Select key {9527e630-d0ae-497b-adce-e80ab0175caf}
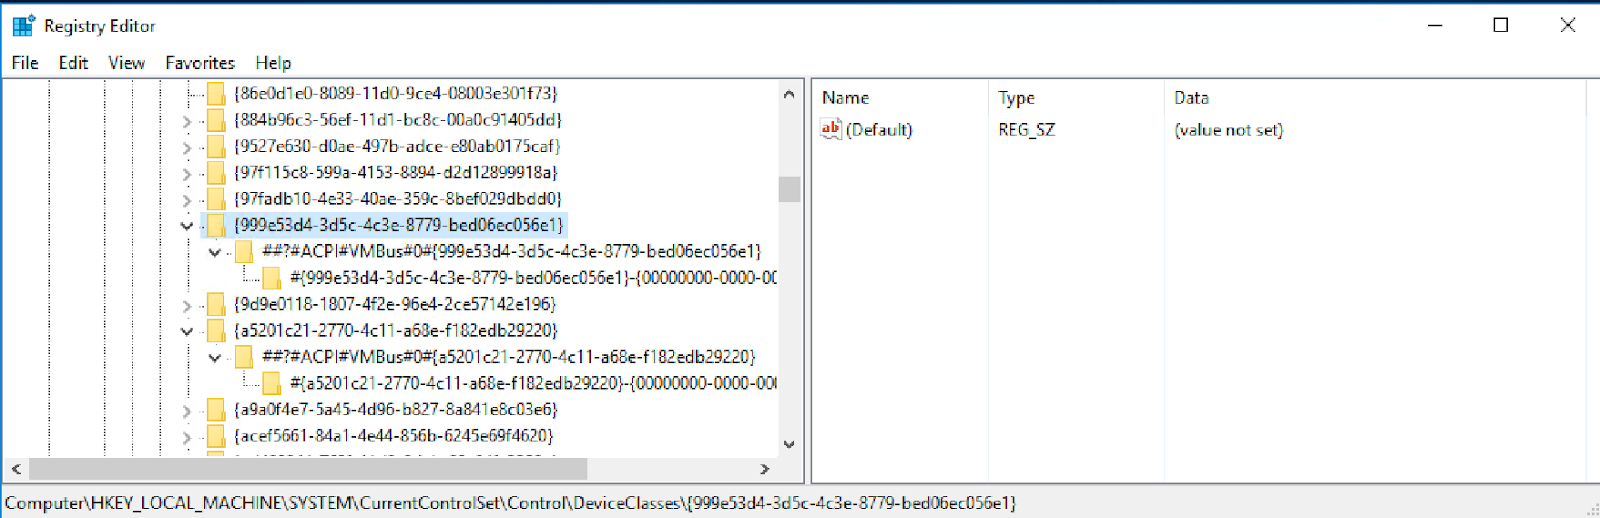Image resolution: width=1600 pixels, height=518 pixels. [x=397, y=146]
